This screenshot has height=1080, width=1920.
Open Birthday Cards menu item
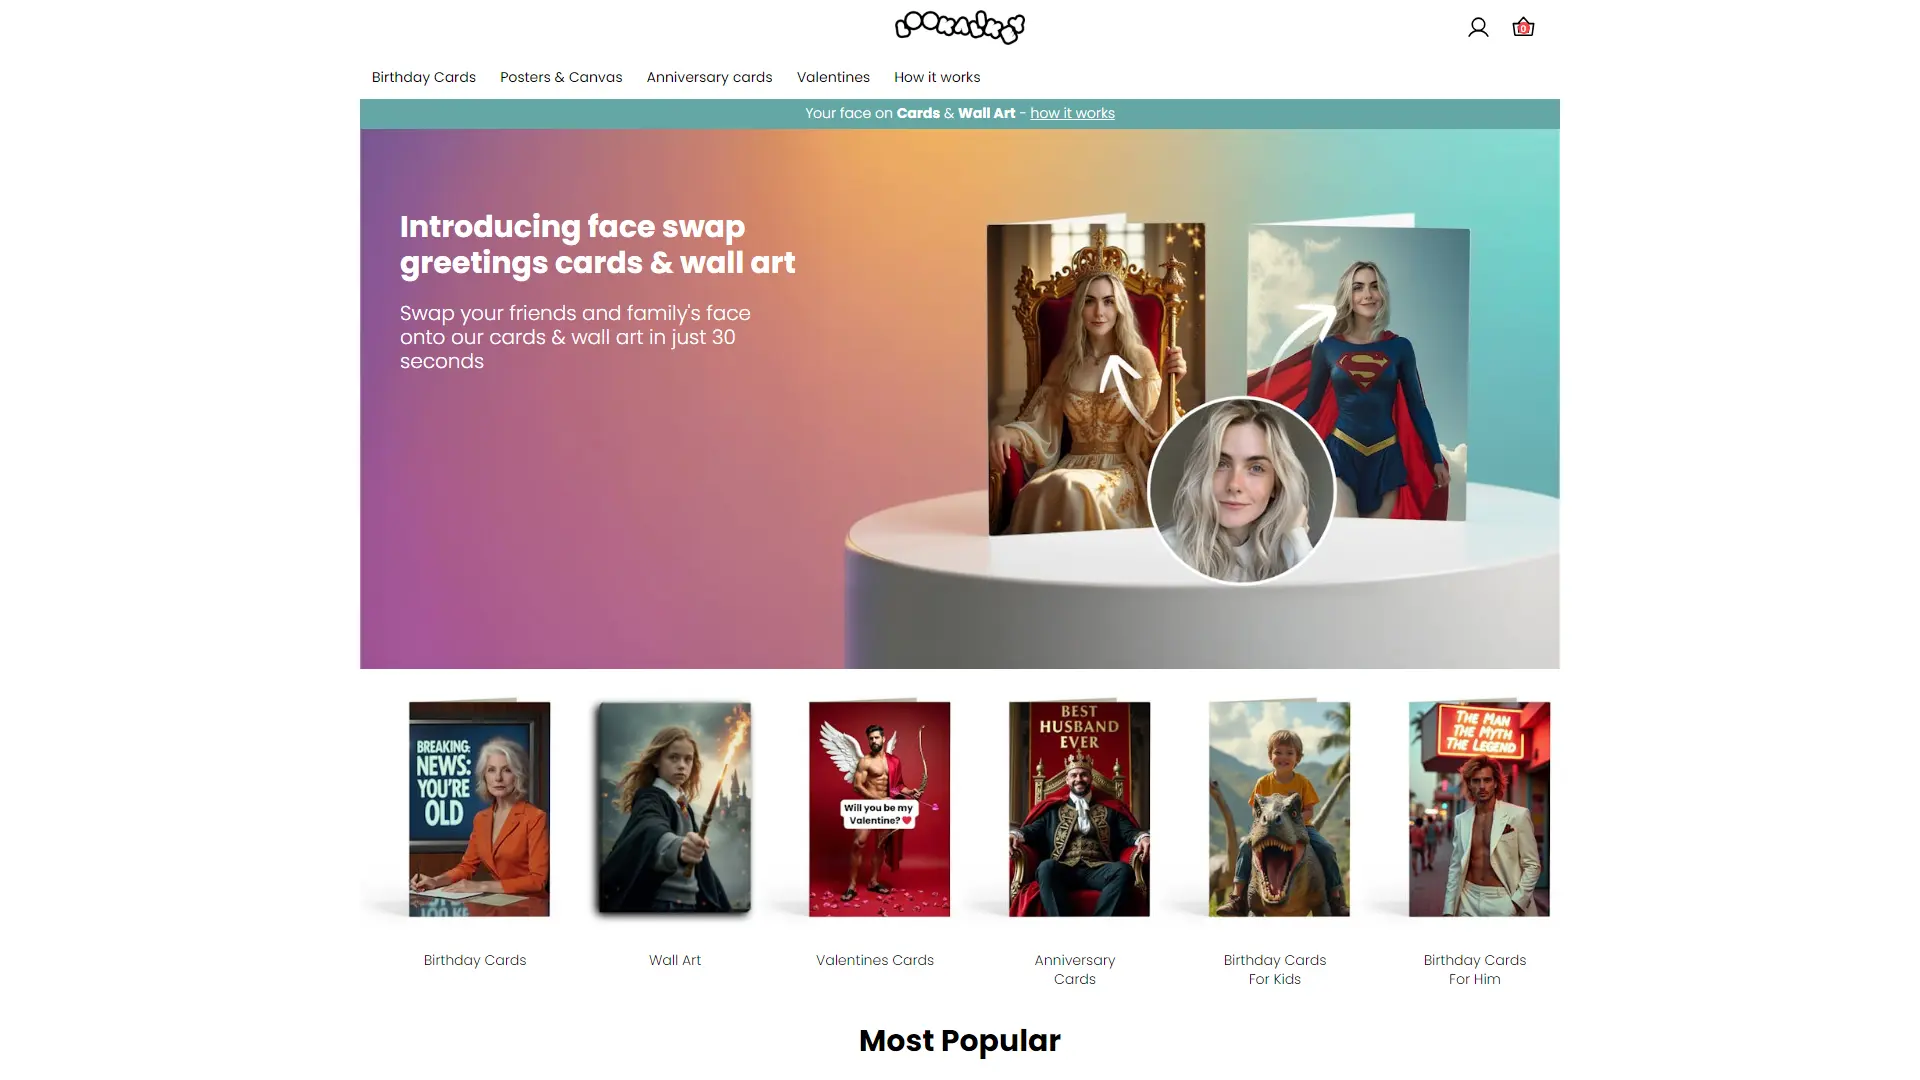click(424, 77)
